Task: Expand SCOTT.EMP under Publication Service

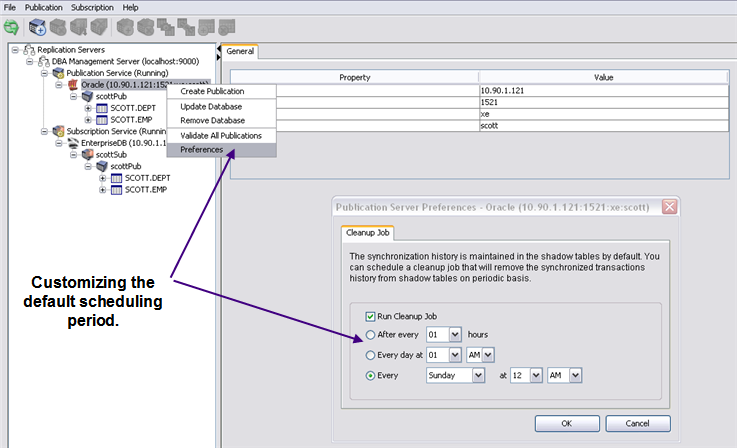Action: click(x=88, y=120)
